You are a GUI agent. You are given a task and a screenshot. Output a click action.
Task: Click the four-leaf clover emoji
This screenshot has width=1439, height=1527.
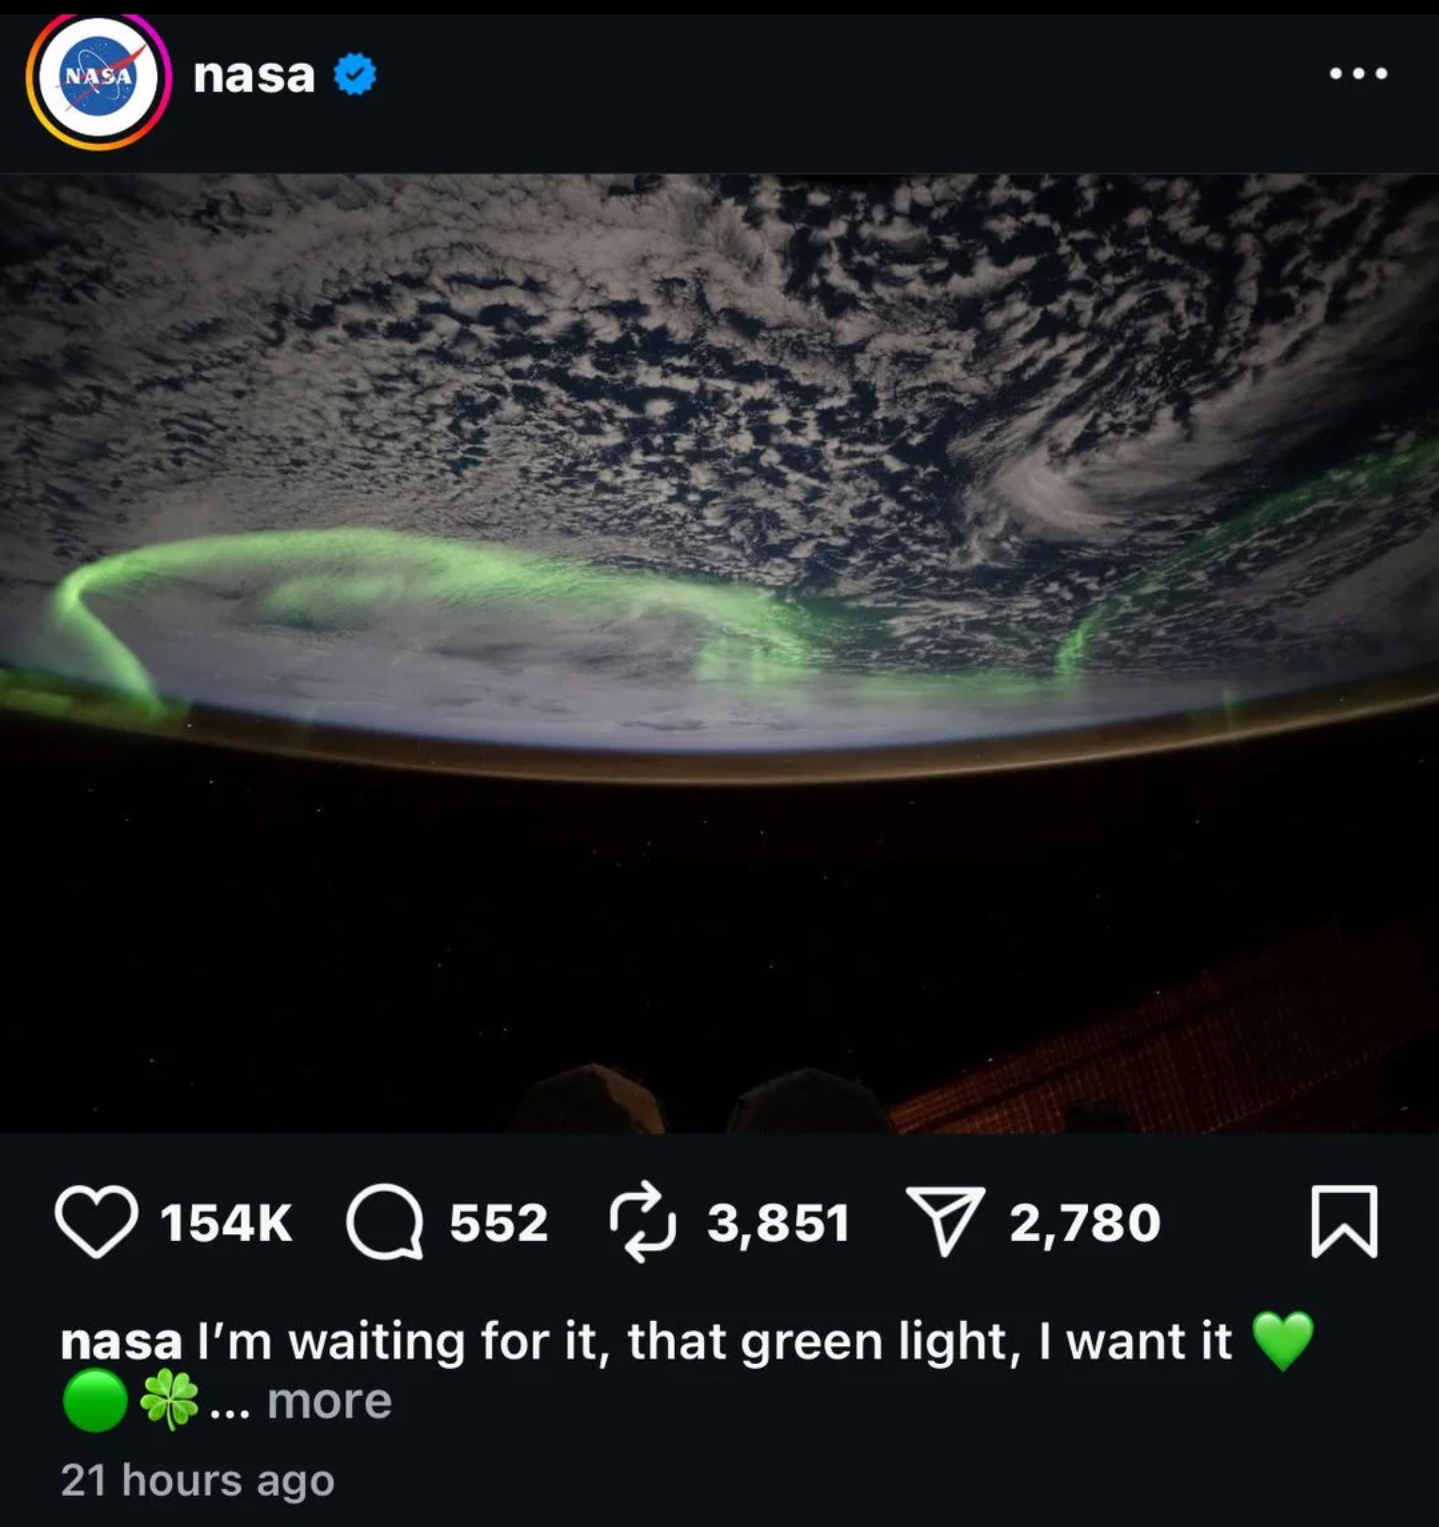click(169, 1400)
